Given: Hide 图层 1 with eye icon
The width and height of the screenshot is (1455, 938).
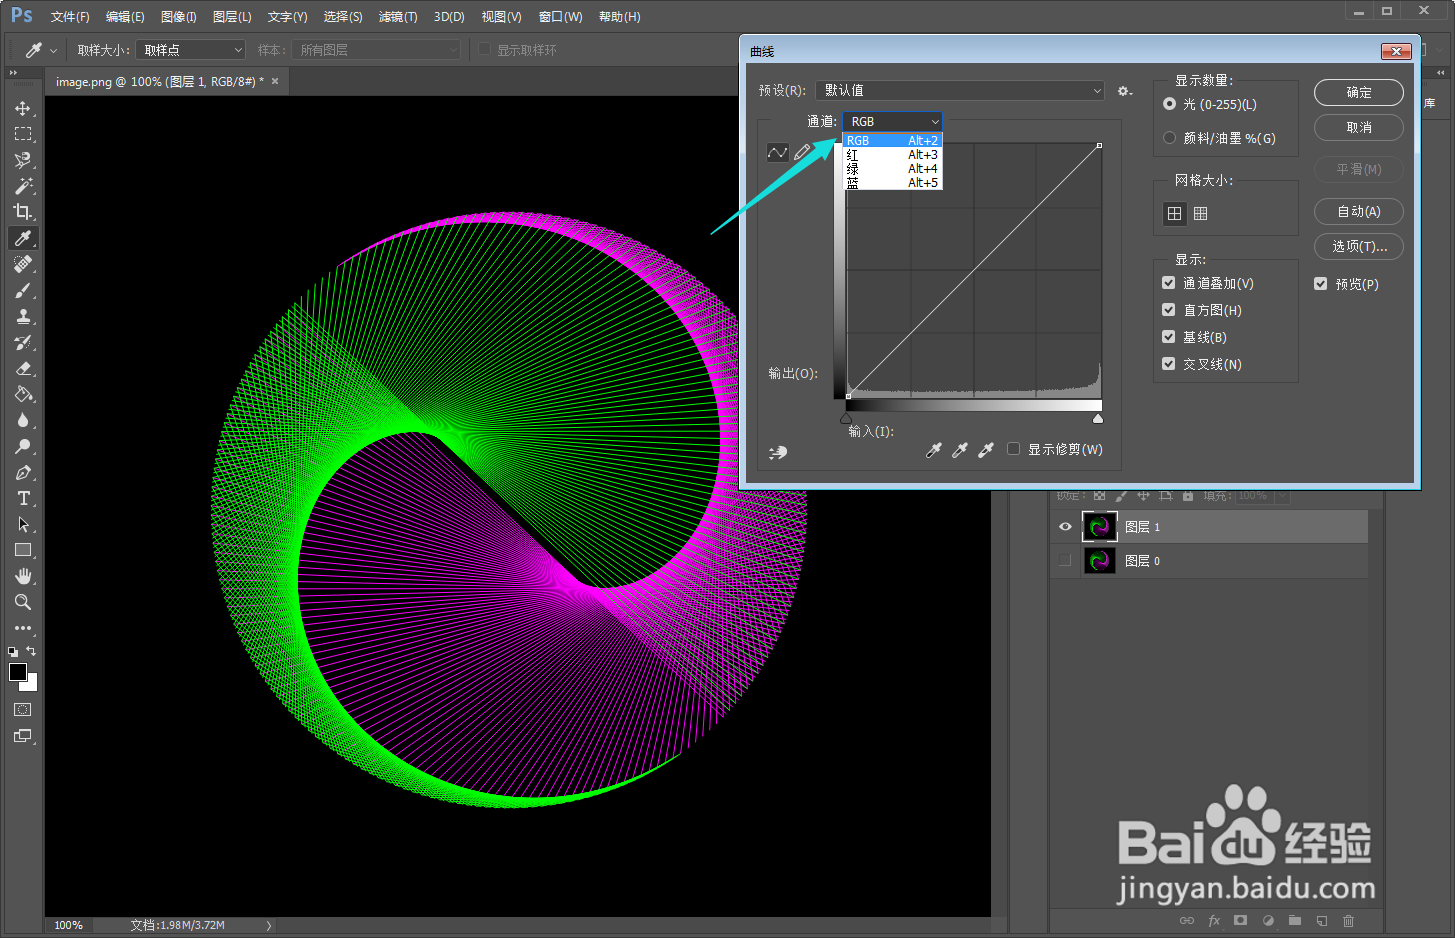Looking at the screenshot, I should tap(1065, 527).
